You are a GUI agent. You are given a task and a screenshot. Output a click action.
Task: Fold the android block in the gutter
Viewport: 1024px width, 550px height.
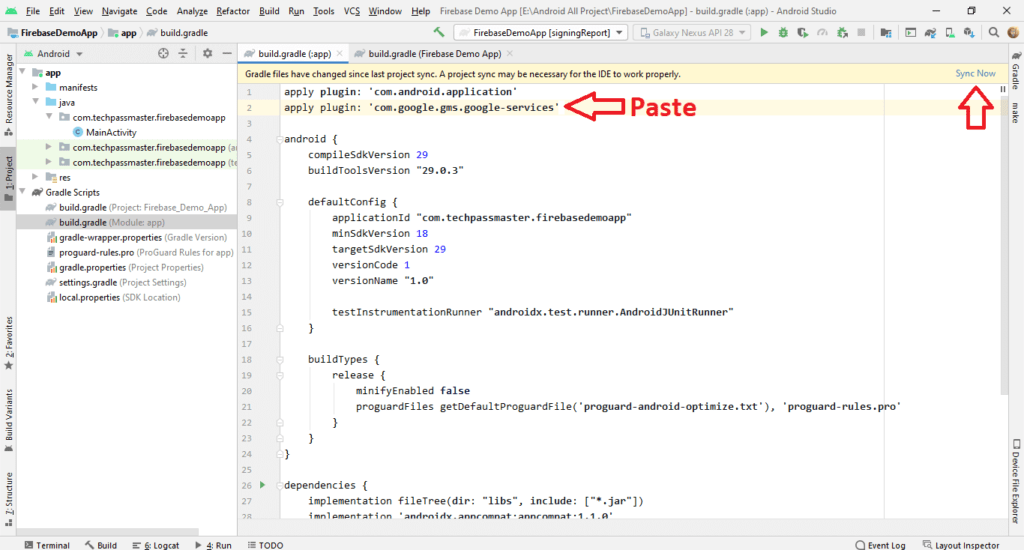[280, 139]
